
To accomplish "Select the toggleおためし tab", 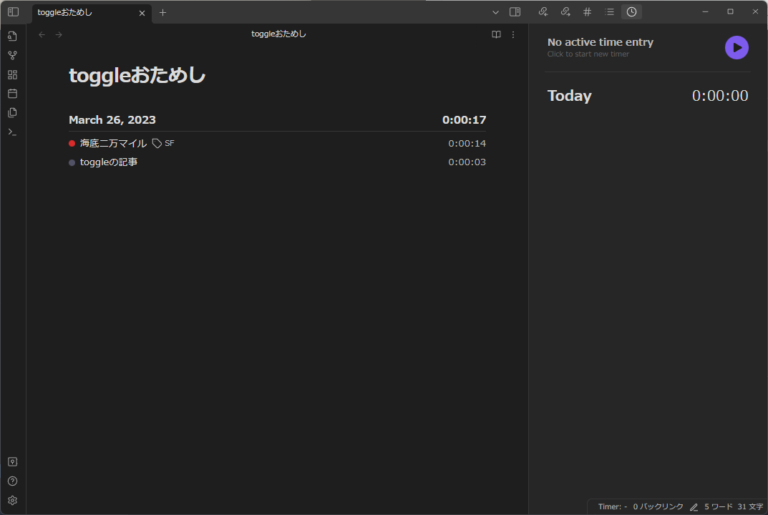I will coord(80,12).
